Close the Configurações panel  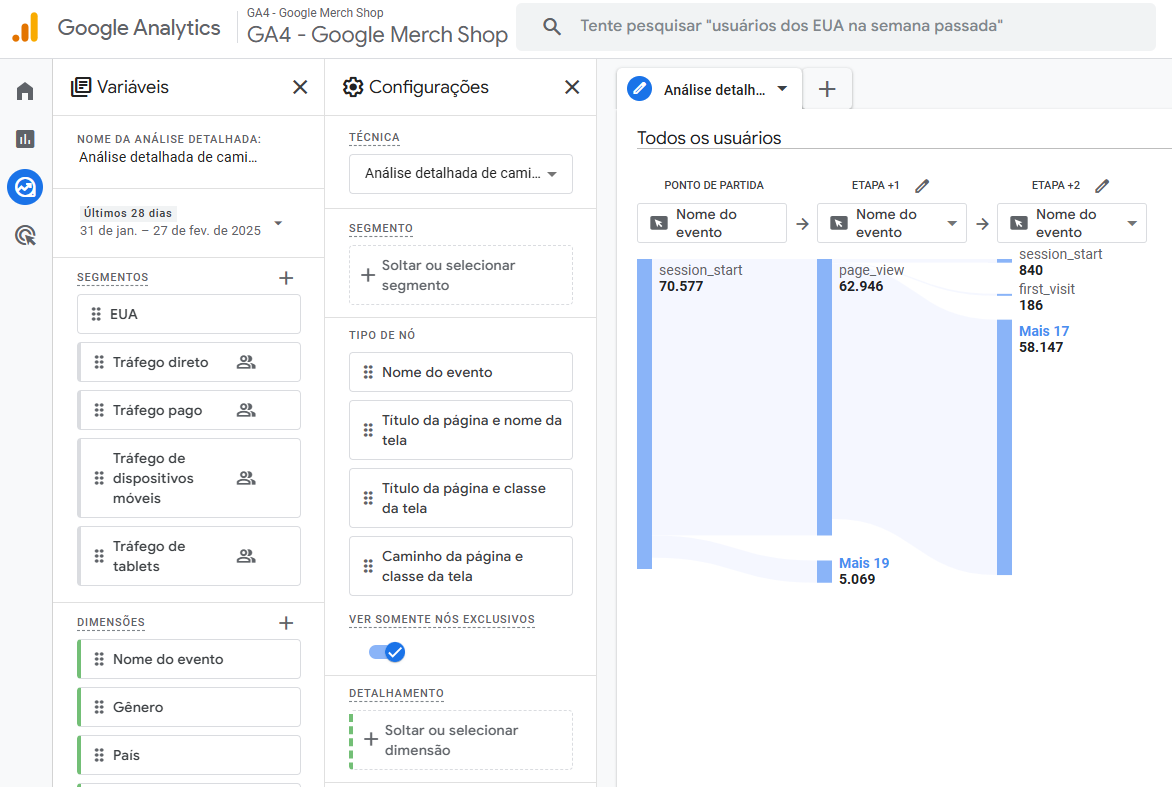[572, 87]
